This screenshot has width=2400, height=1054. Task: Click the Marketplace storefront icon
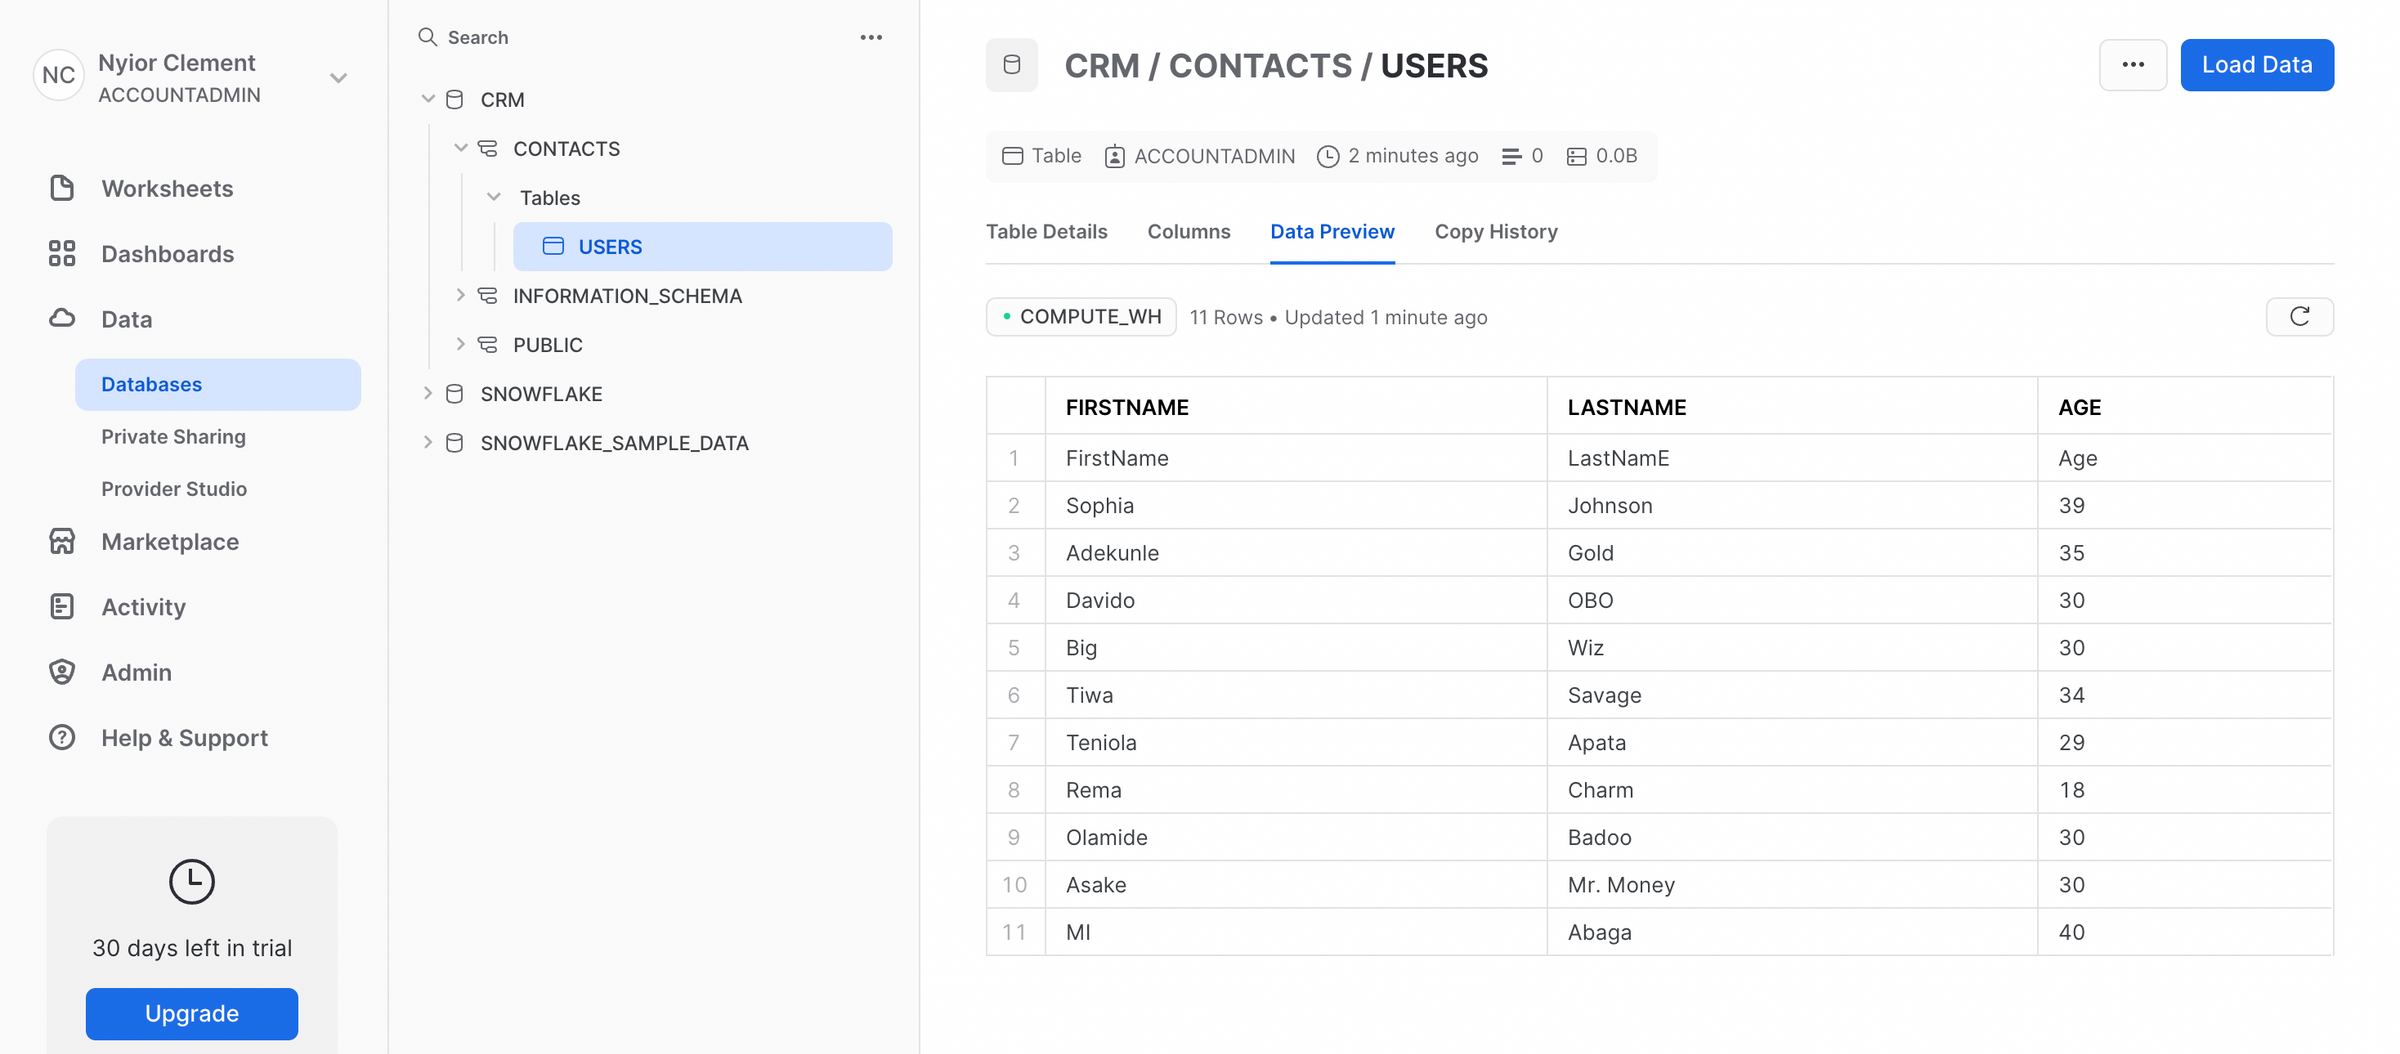(62, 541)
